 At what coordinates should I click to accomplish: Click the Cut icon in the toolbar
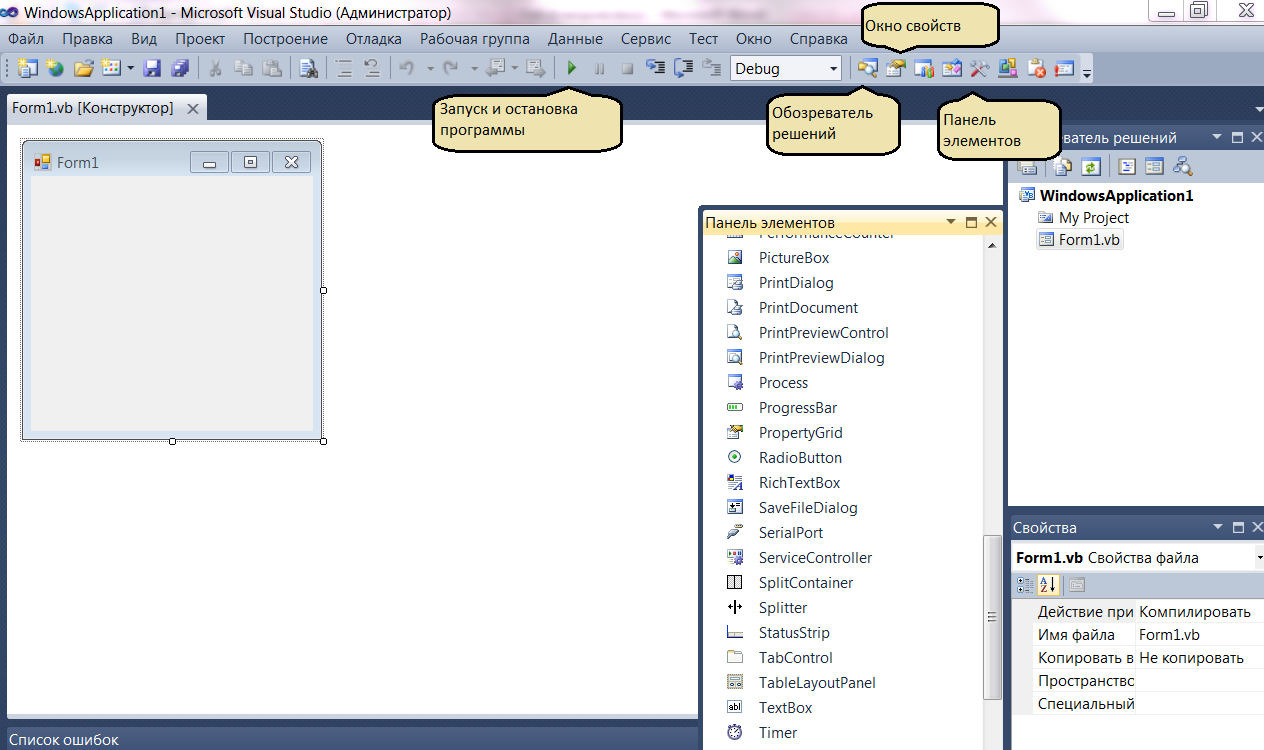coord(213,68)
